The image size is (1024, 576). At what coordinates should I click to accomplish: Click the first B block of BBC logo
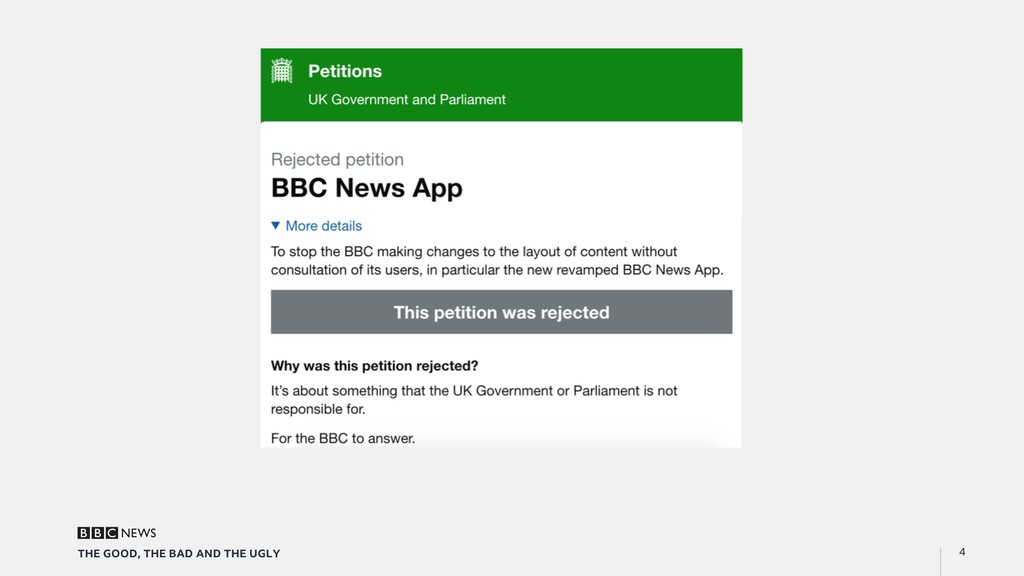[84, 533]
